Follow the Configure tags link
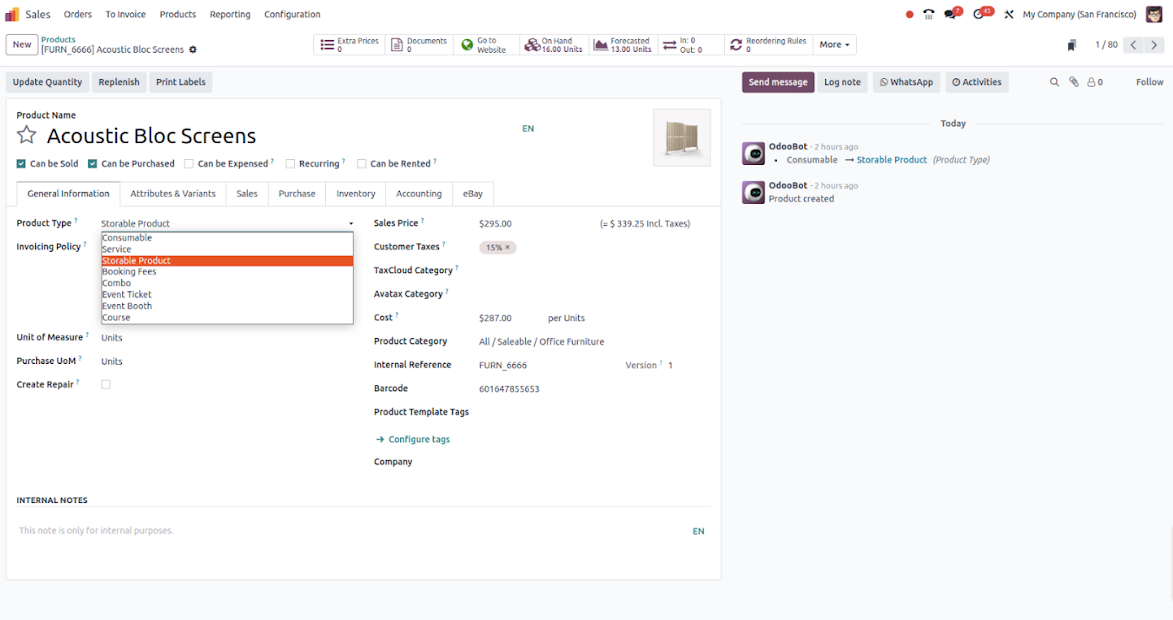This screenshot has height=620, width=1173. click(x=418, y=439)
